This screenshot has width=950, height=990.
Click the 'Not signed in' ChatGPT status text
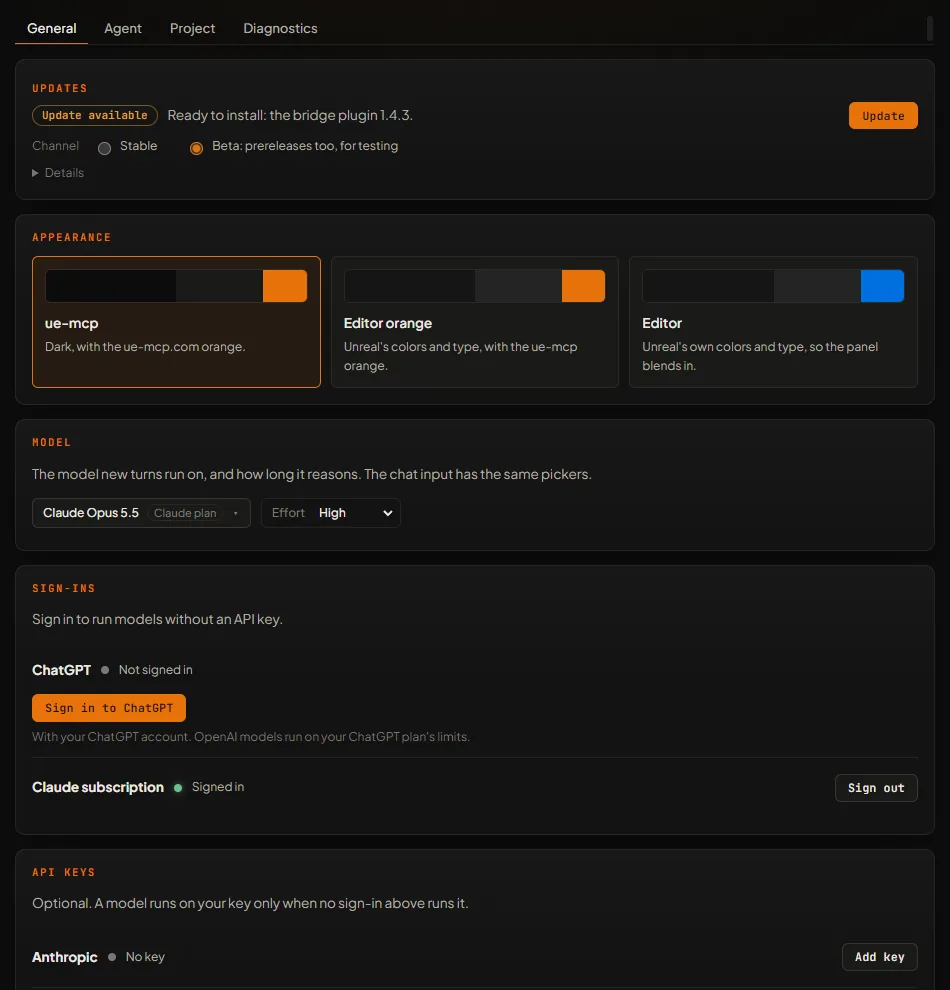[x=155, y=670]
